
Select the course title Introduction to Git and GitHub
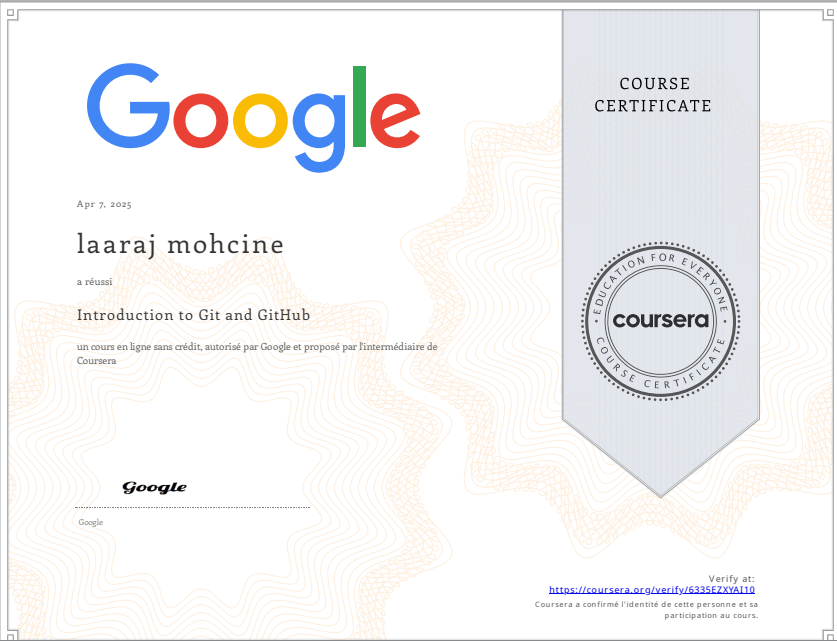[192, 315]
